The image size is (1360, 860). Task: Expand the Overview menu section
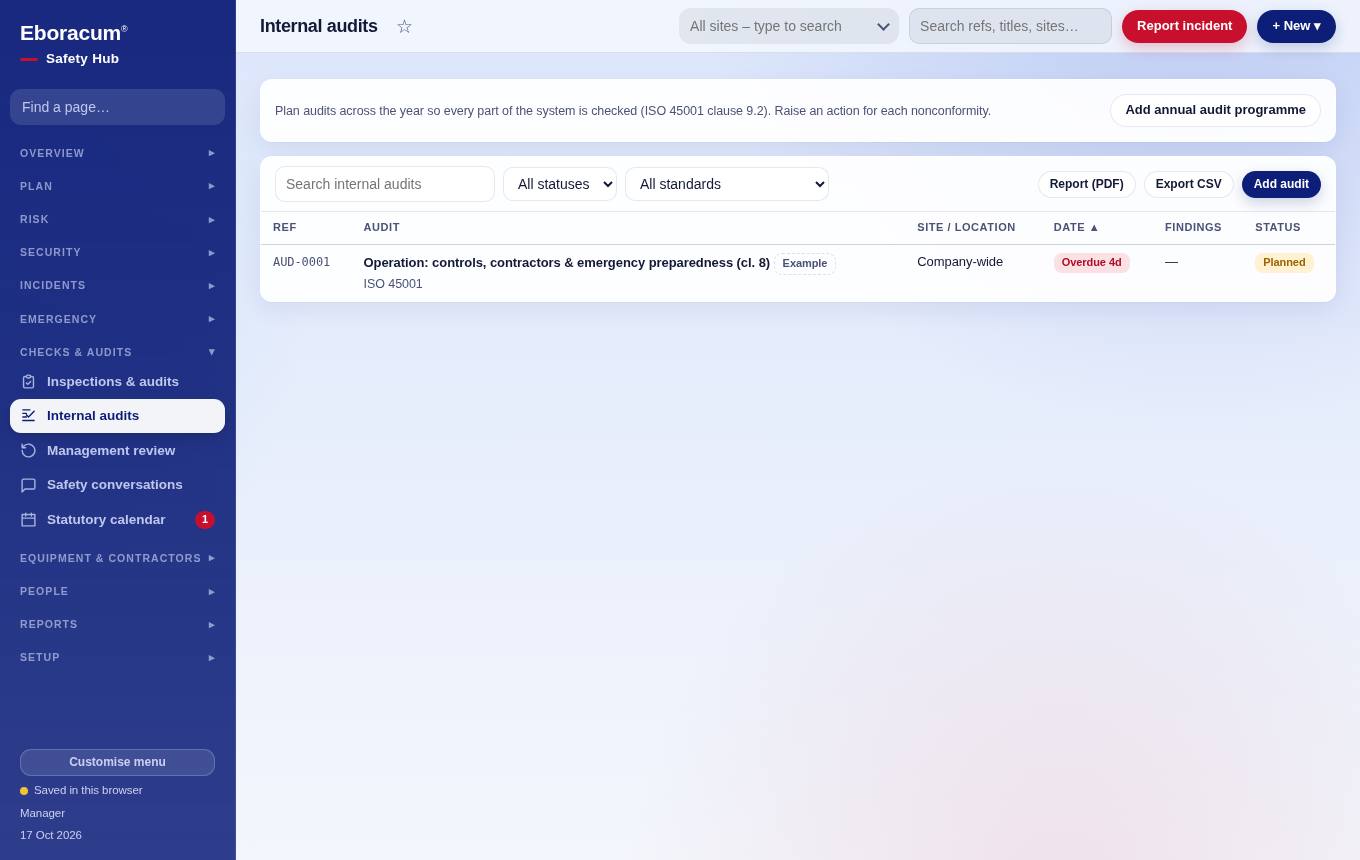[118, 153]
